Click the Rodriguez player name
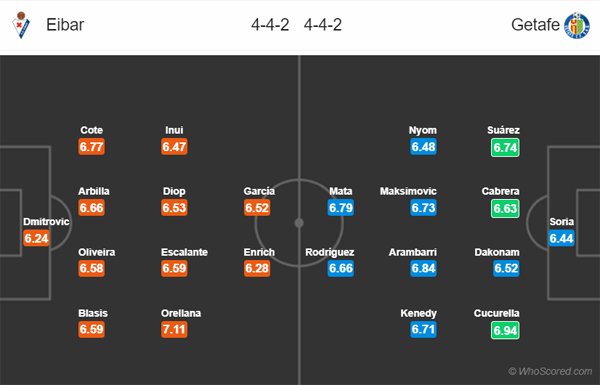The width and height of the screenshot is (600, 385). coord(329,252)
